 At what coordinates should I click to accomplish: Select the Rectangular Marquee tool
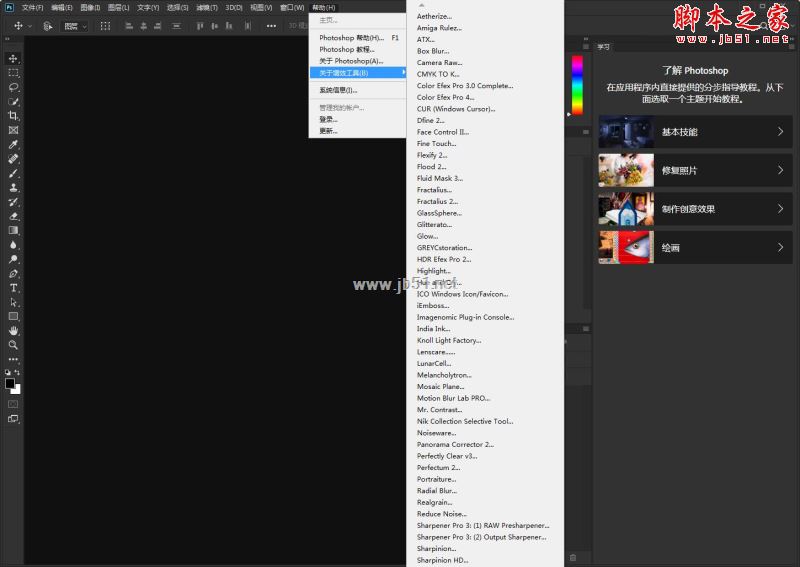pos(13,72)
